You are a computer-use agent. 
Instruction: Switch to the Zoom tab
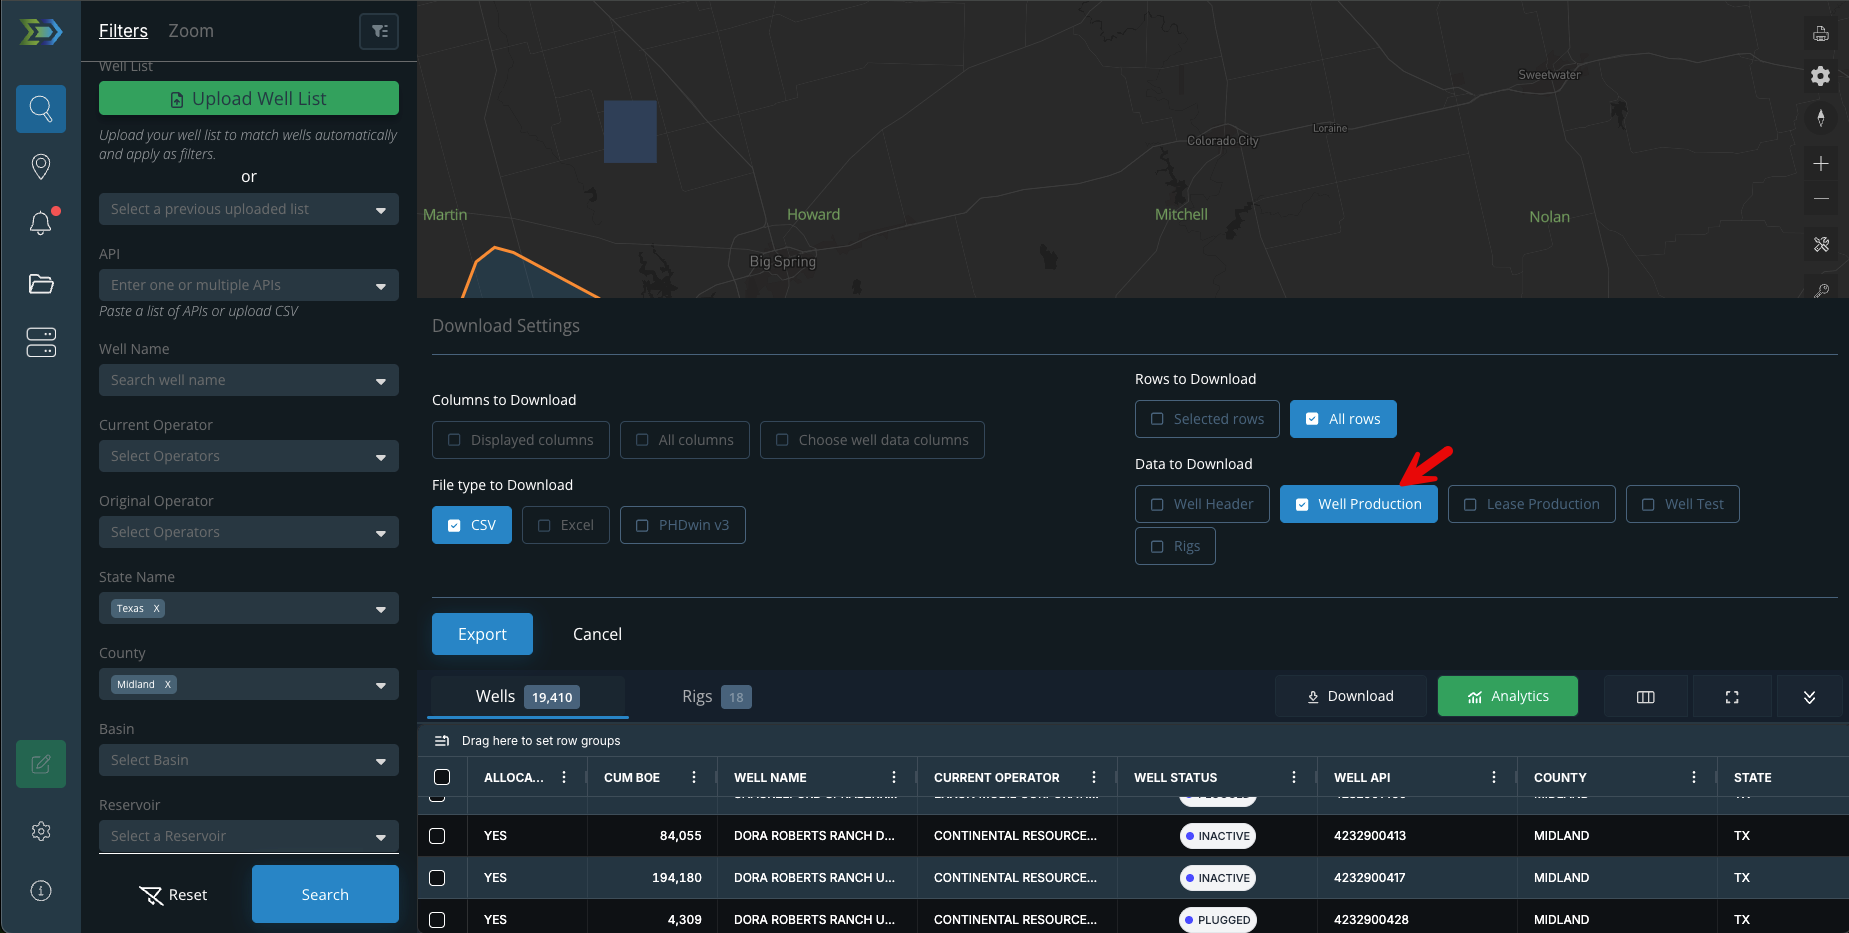click(x=191, y=31)
